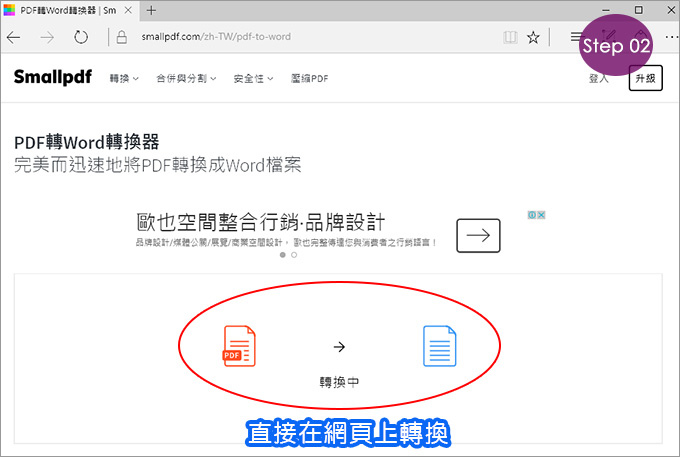Screen dimensions: 680x457
Task: Click the ad arrow button
Action: click(x=478, y=235)
